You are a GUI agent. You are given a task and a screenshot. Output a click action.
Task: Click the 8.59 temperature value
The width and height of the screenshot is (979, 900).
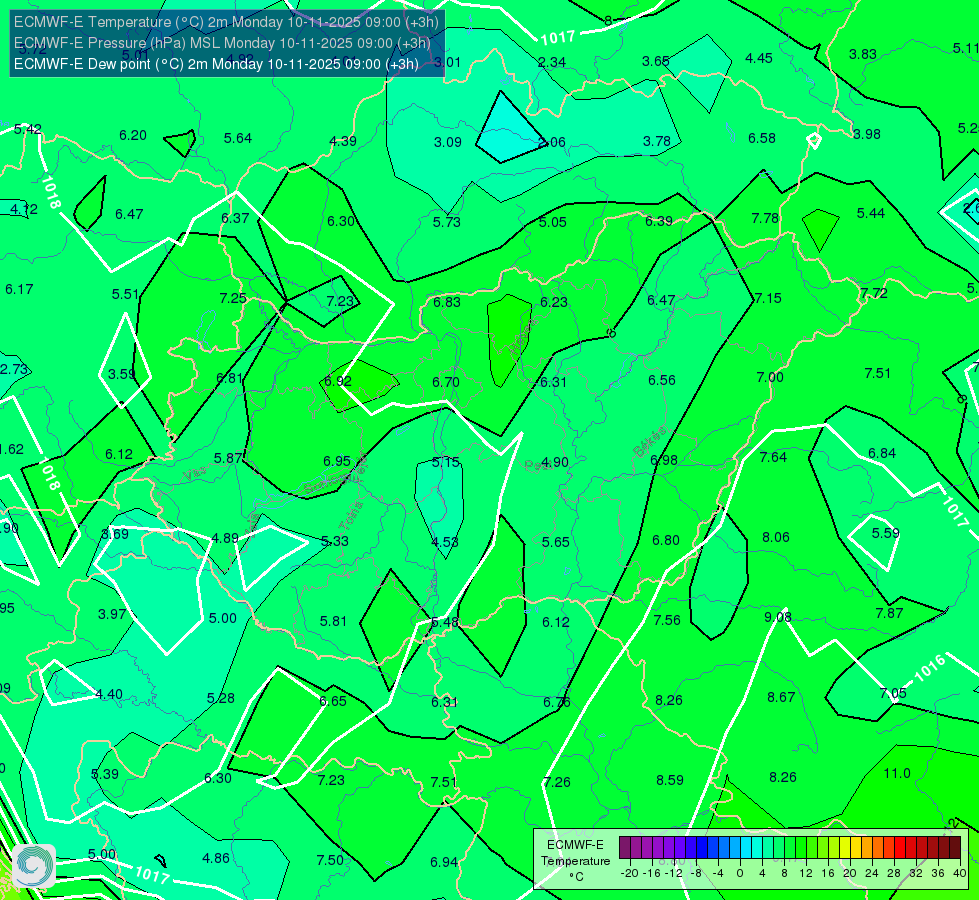point(670,780)
